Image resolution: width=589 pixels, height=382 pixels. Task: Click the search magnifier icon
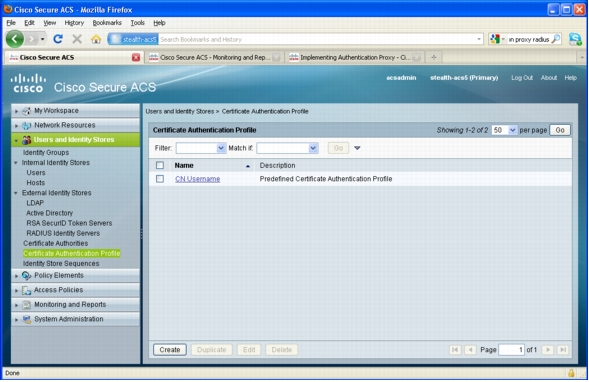556,39
